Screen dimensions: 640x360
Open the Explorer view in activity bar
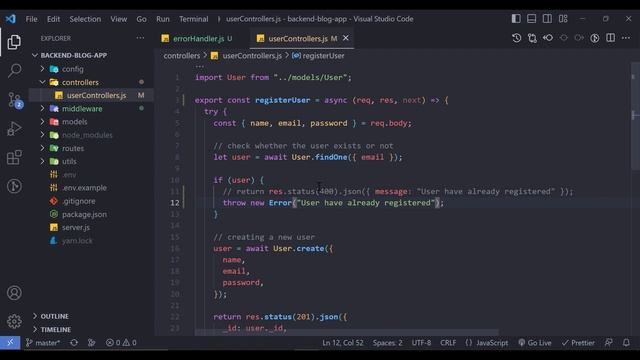coord(14,42)
